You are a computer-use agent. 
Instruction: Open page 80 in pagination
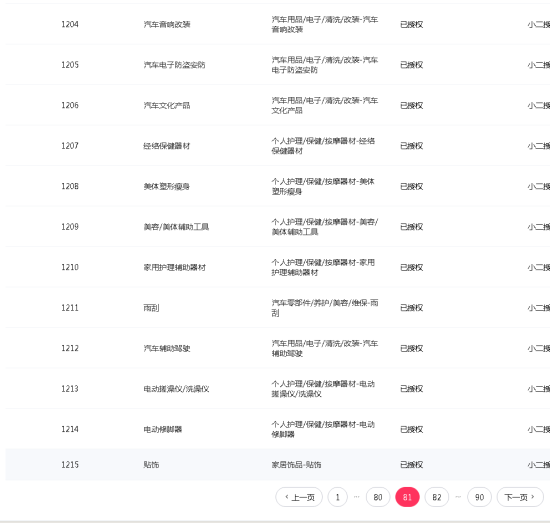378,497
